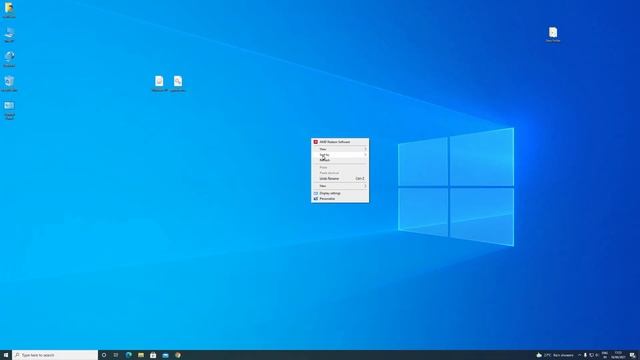Screen dimensions: 640x360
Task: Launch Microsoft Edge from taskbar
Action: pos(129,355)
